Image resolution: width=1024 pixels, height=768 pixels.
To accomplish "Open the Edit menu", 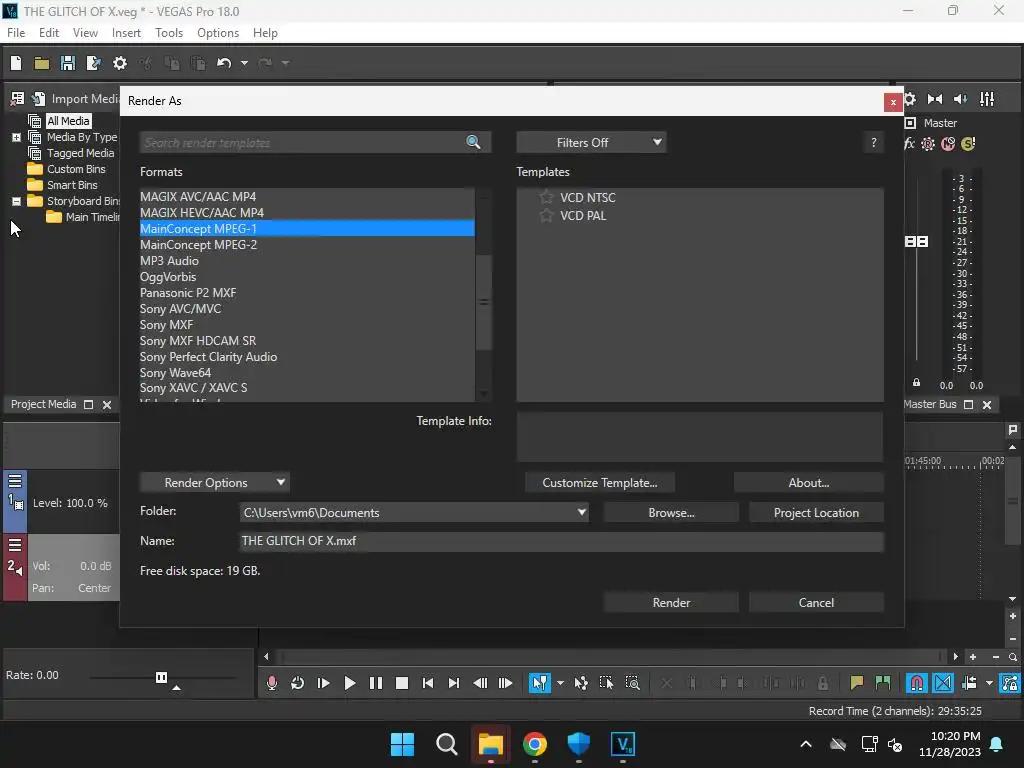I will pyautogui.click(x=48, y=33).
